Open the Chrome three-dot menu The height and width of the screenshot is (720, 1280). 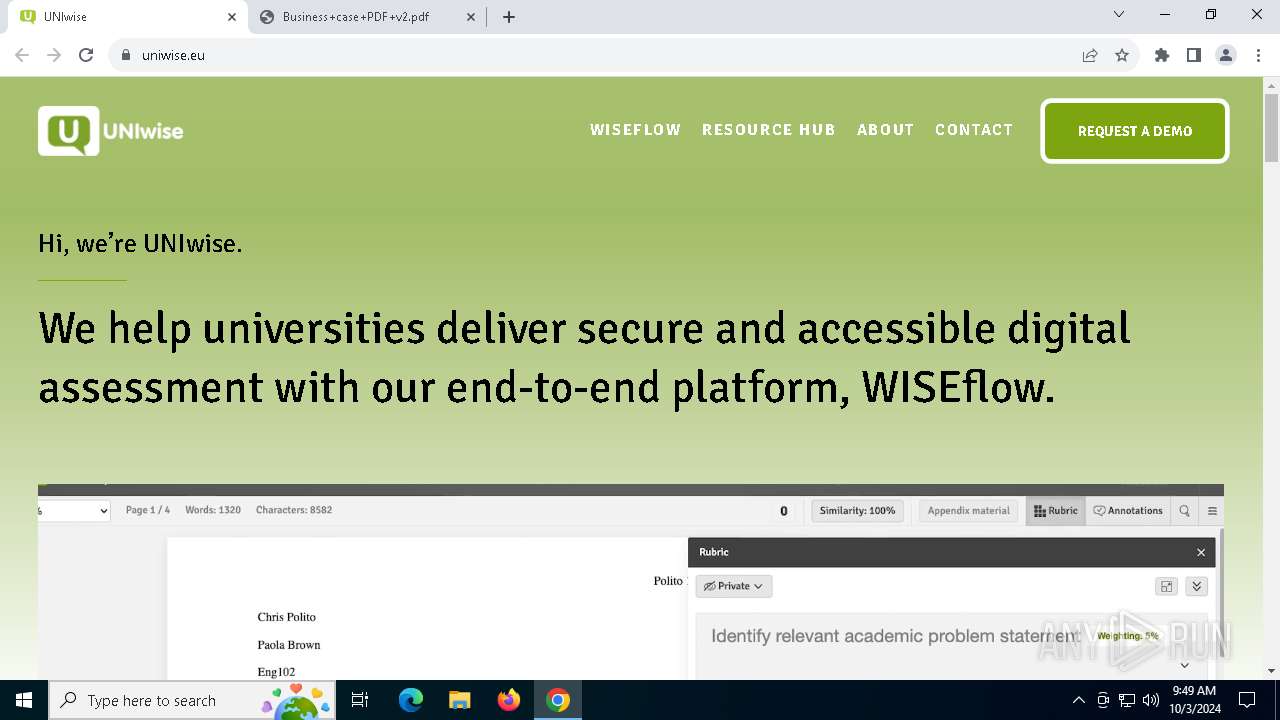[x=1258, y=55]
